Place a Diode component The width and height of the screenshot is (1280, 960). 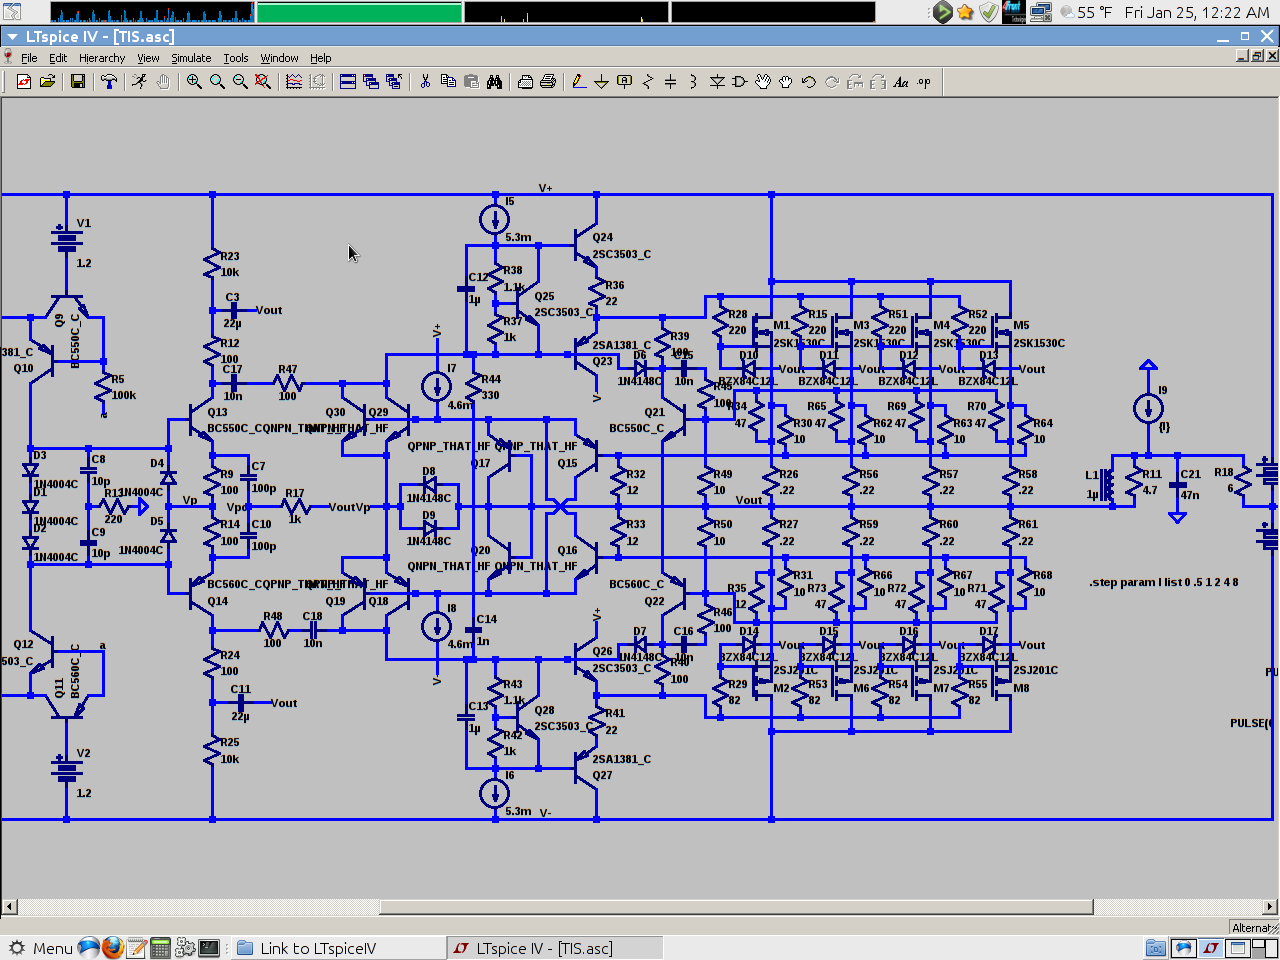tap(717, 82)
